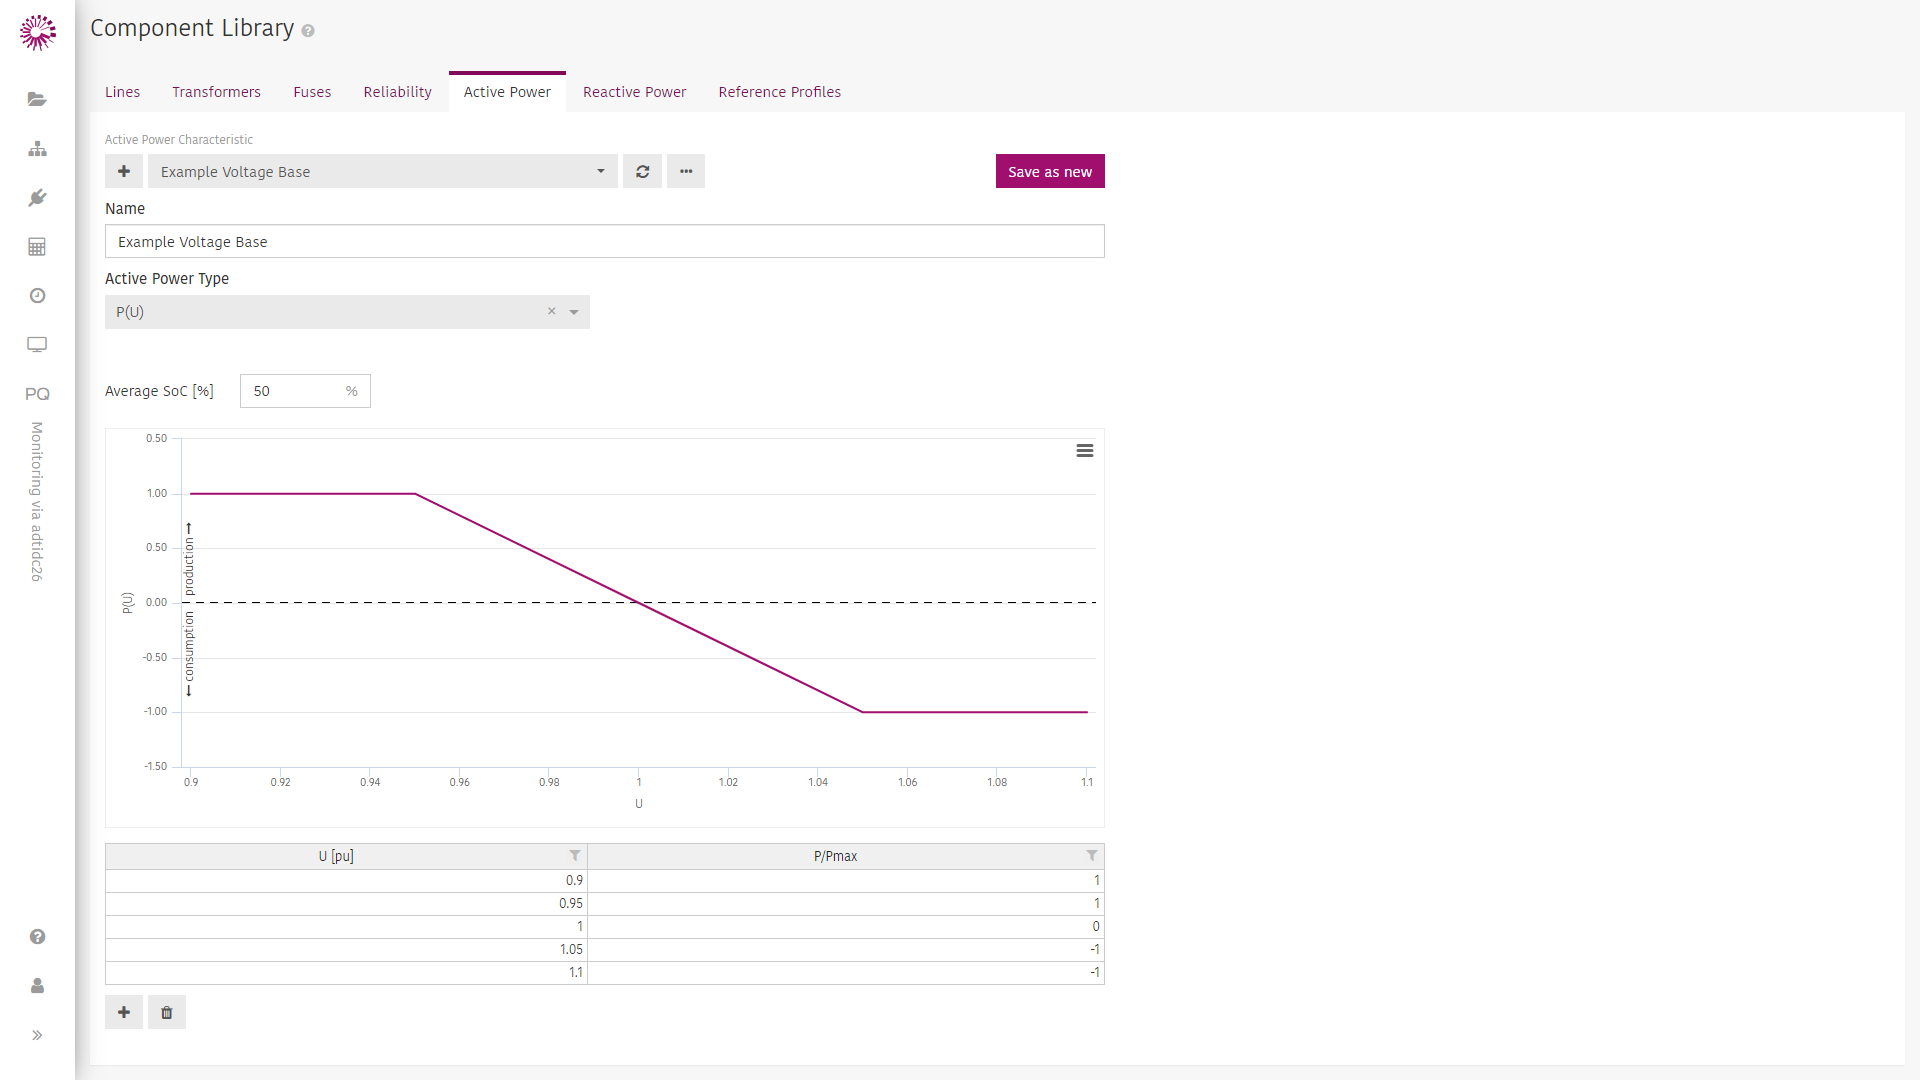Screen dimensions: 1920x1080
Task: Add a new table row
Action: (x=124, y=1012)
